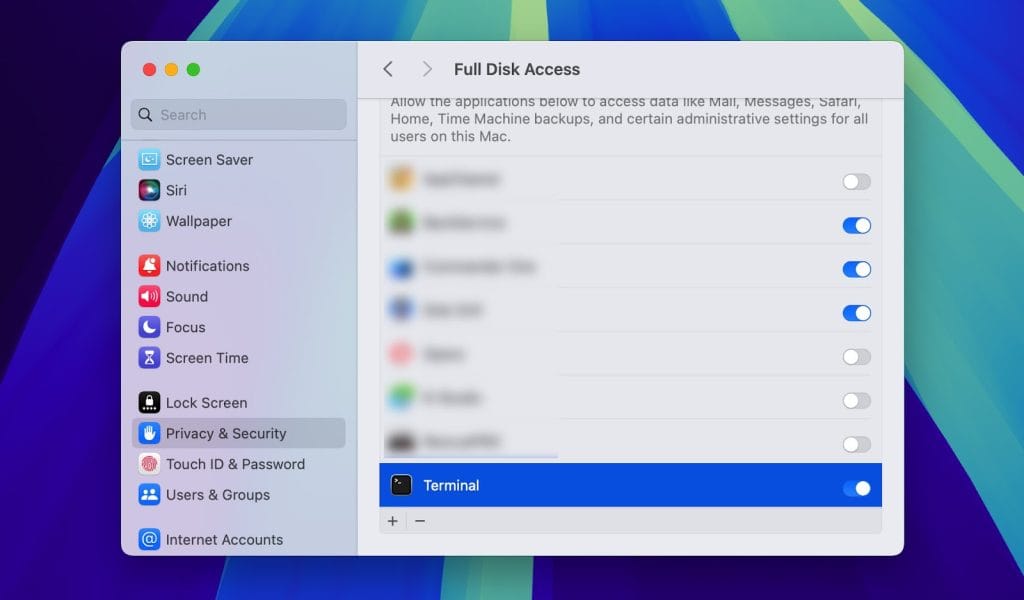Select Screen Time hourglass icon
Image resolution: width=1024 pixels, height=600 pixels.
point(149,358)
